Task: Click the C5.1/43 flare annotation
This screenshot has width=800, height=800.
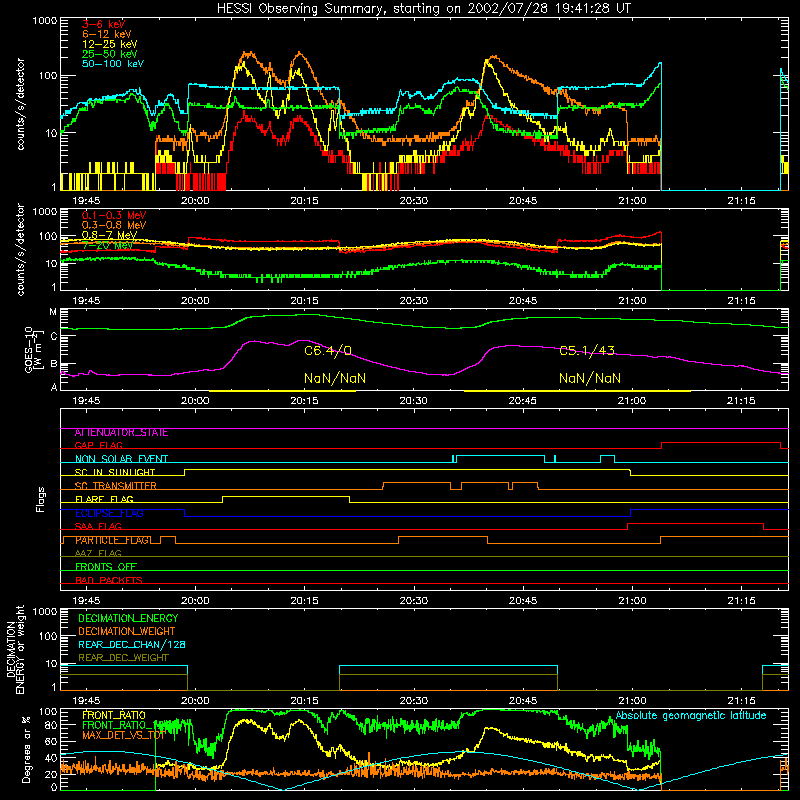Action: tap(587, 351)
